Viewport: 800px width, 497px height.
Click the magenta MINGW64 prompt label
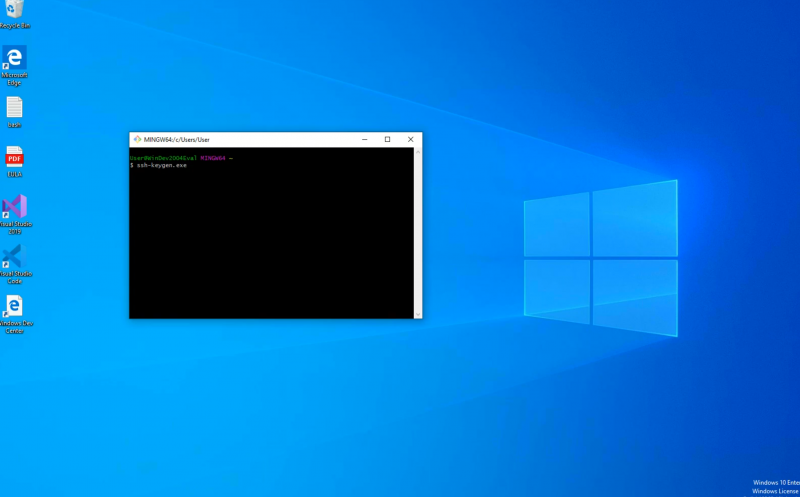(213, 158)
